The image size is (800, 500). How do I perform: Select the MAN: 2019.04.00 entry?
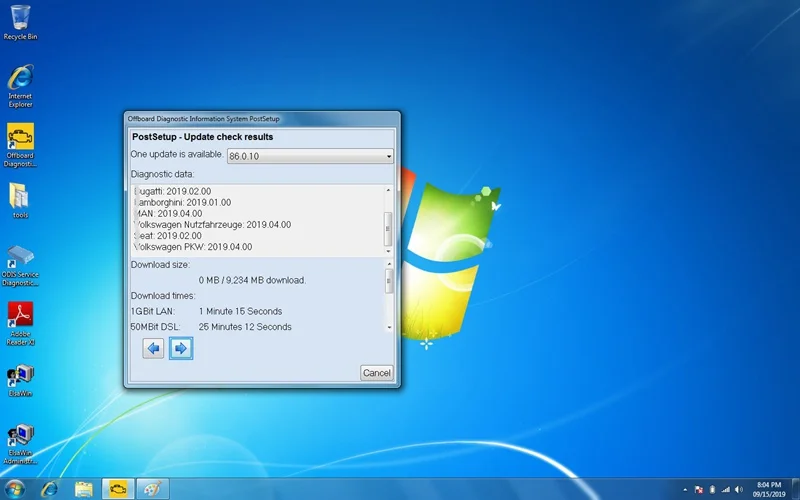[x=168, y=214]
